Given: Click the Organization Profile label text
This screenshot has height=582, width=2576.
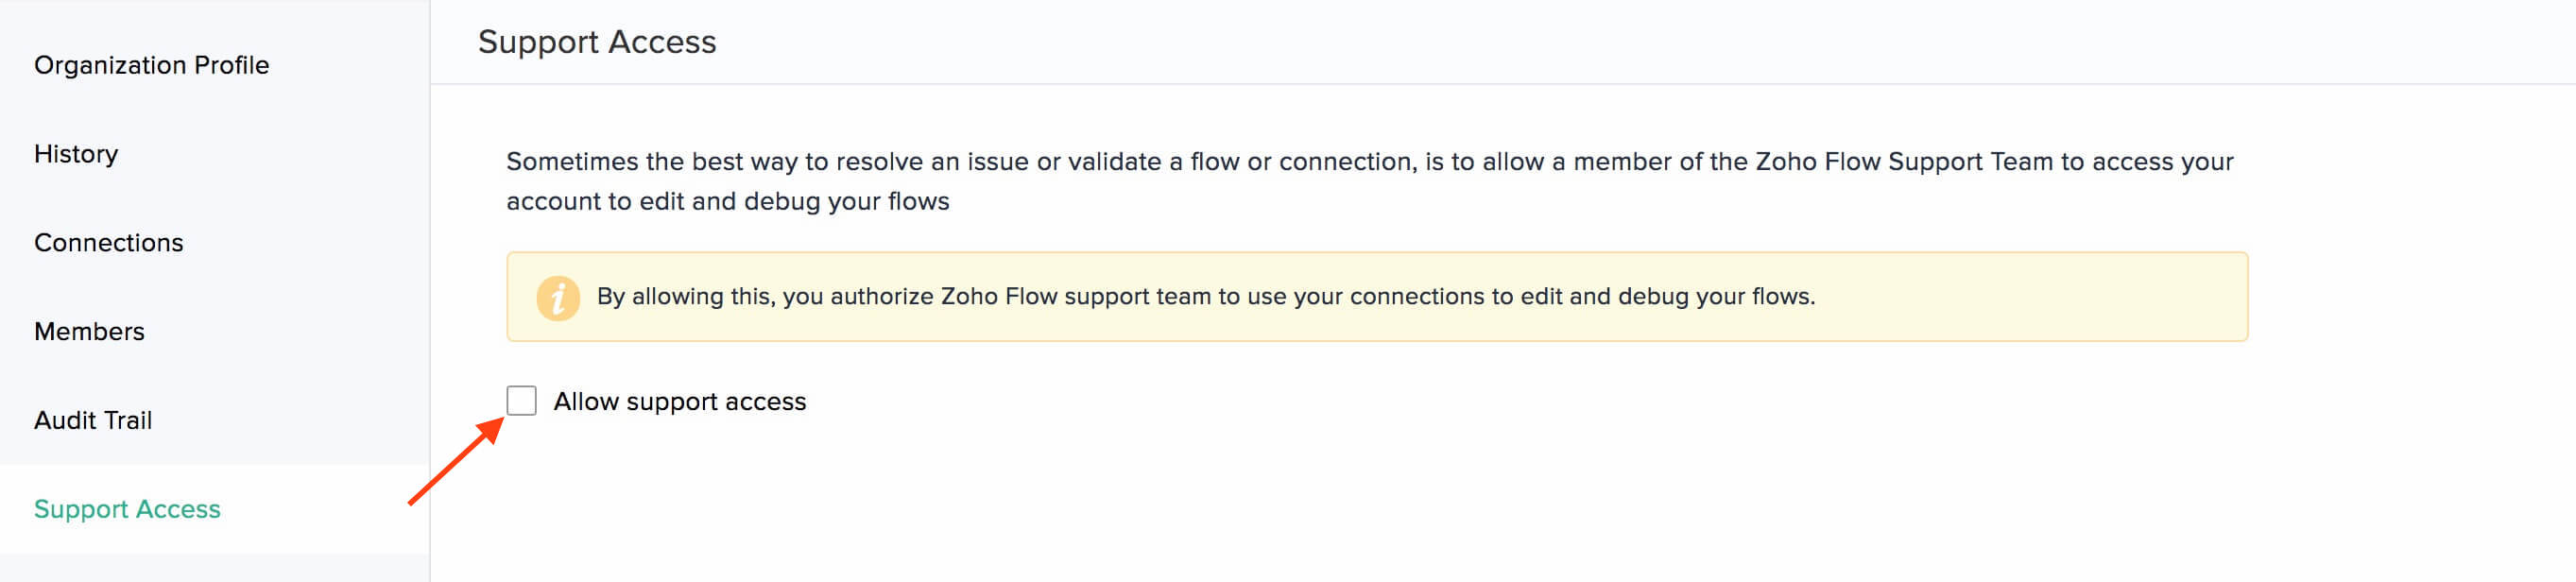Looking at the screenshot, I should [151, 64].
